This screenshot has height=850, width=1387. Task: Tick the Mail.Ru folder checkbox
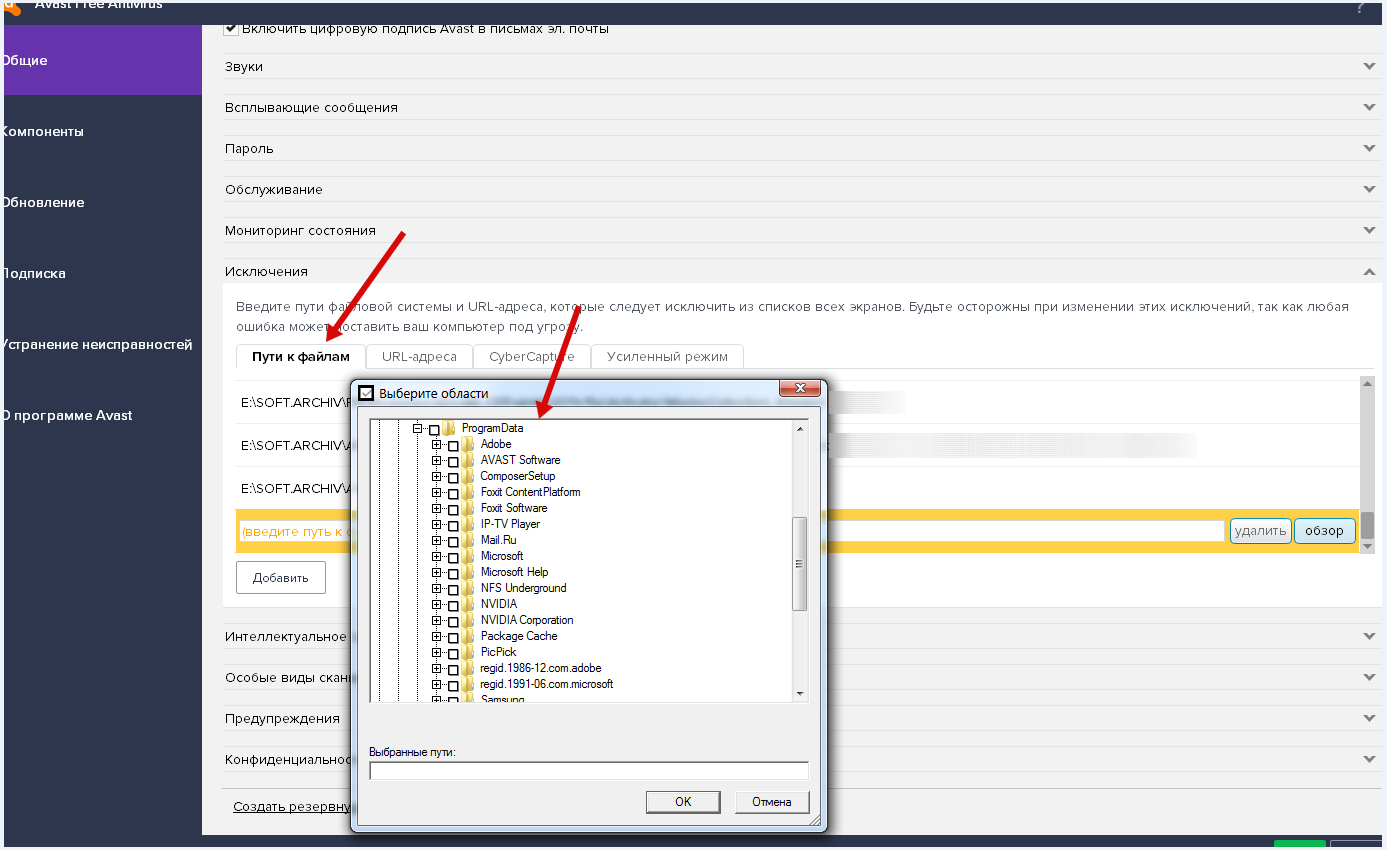coord(453,541)
